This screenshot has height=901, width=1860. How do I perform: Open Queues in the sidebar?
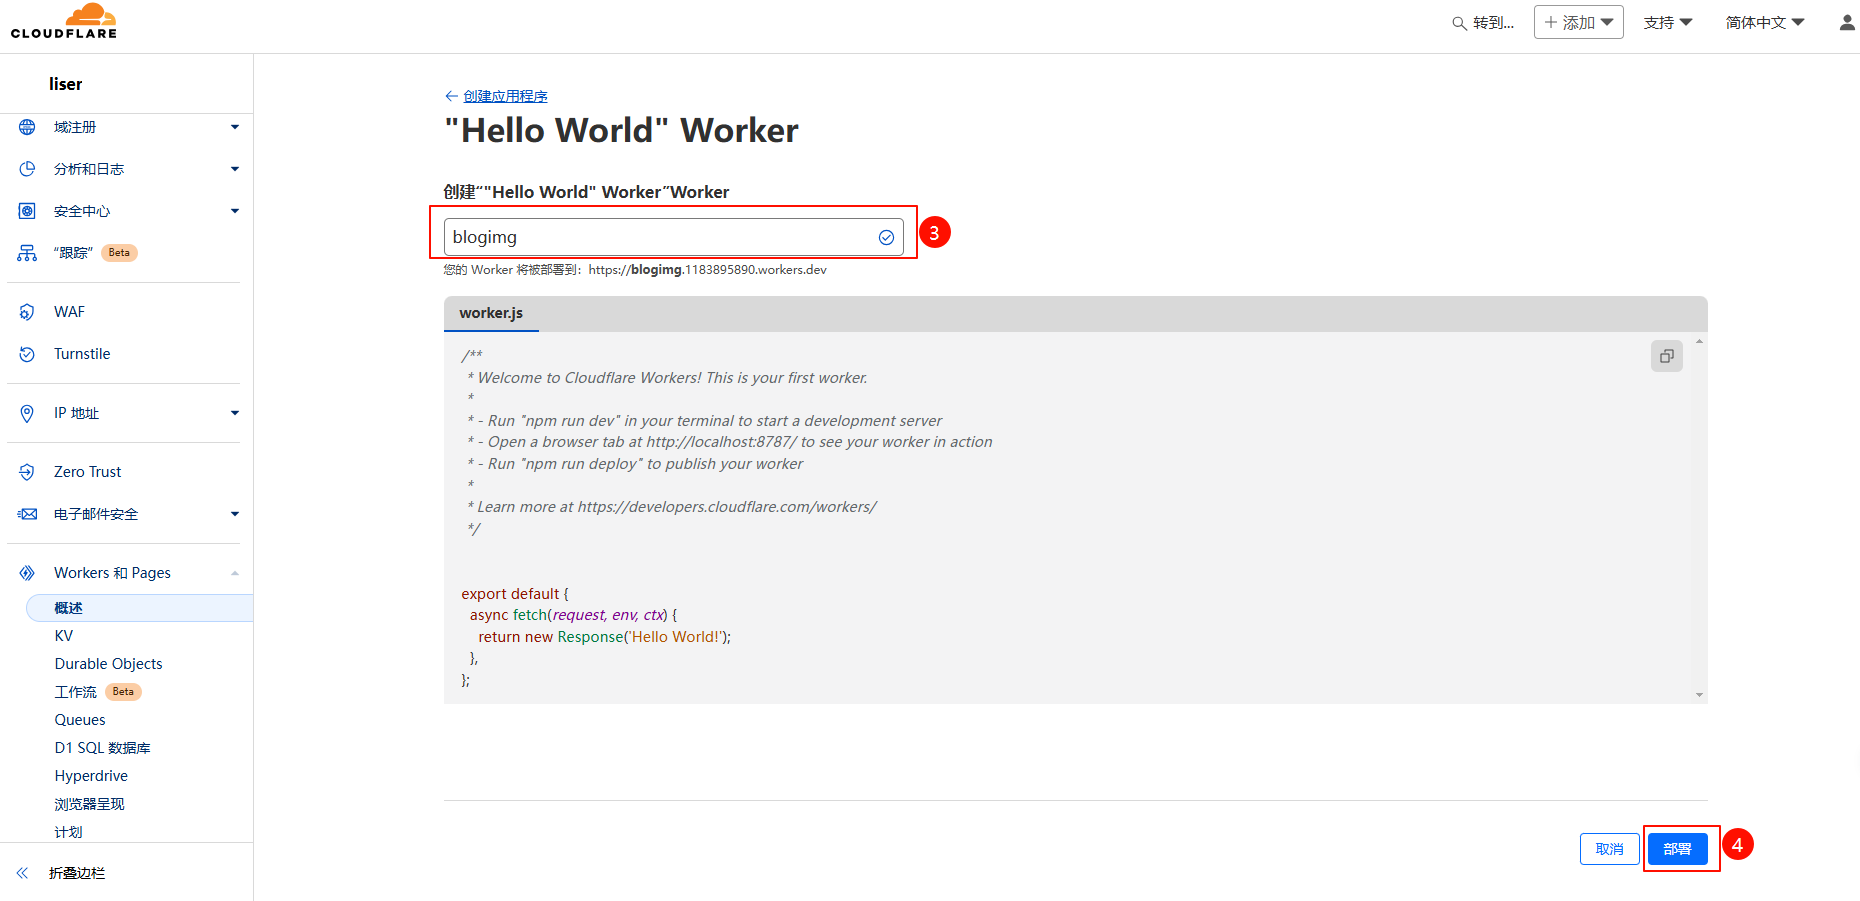point(80,720)
